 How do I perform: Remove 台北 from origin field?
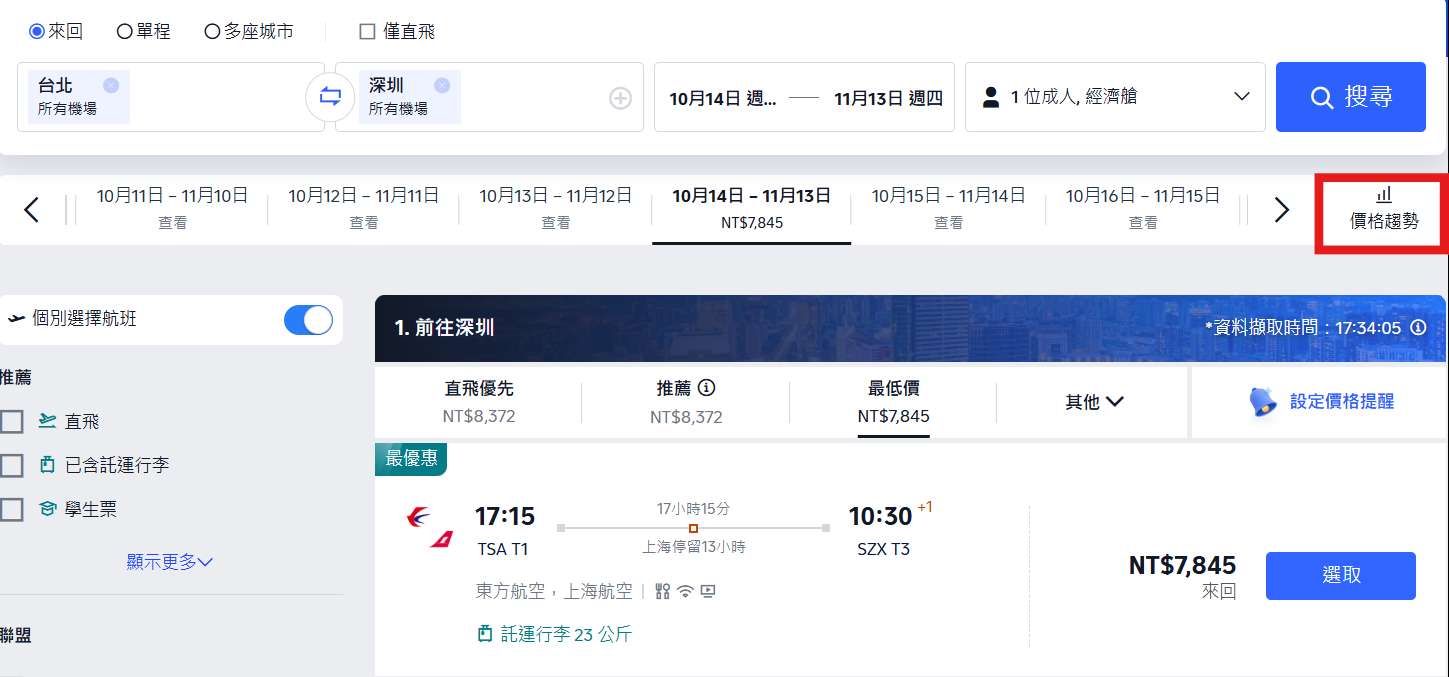(x=111, y=85)
